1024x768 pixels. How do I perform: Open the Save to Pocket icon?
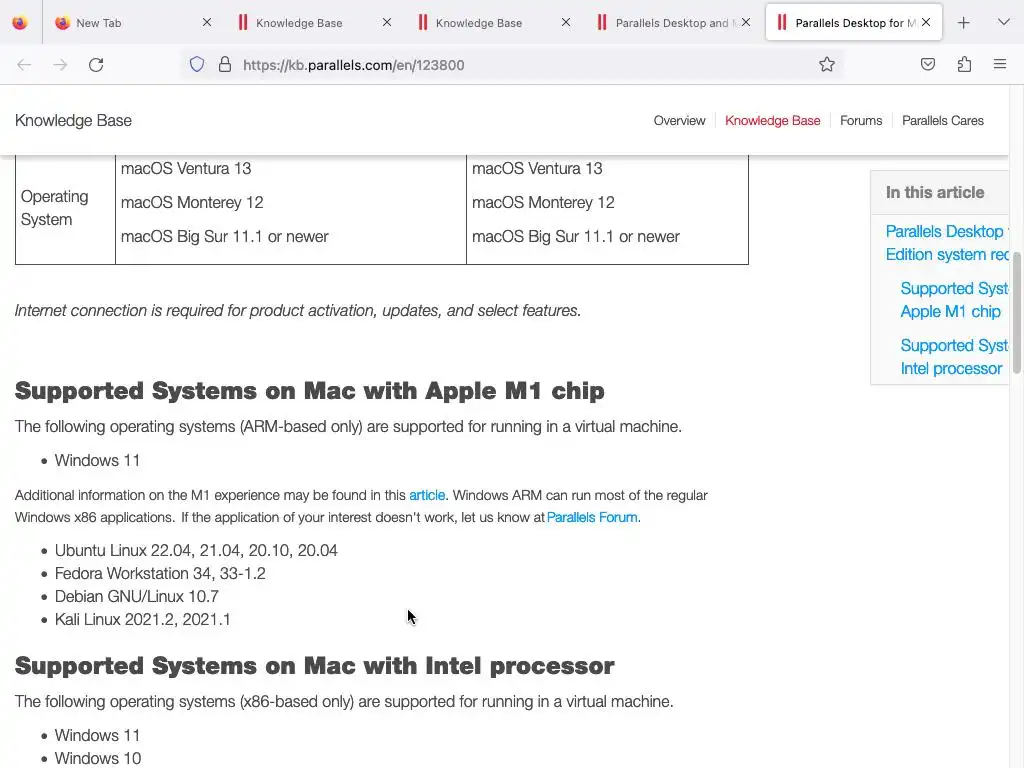[927, 64]
